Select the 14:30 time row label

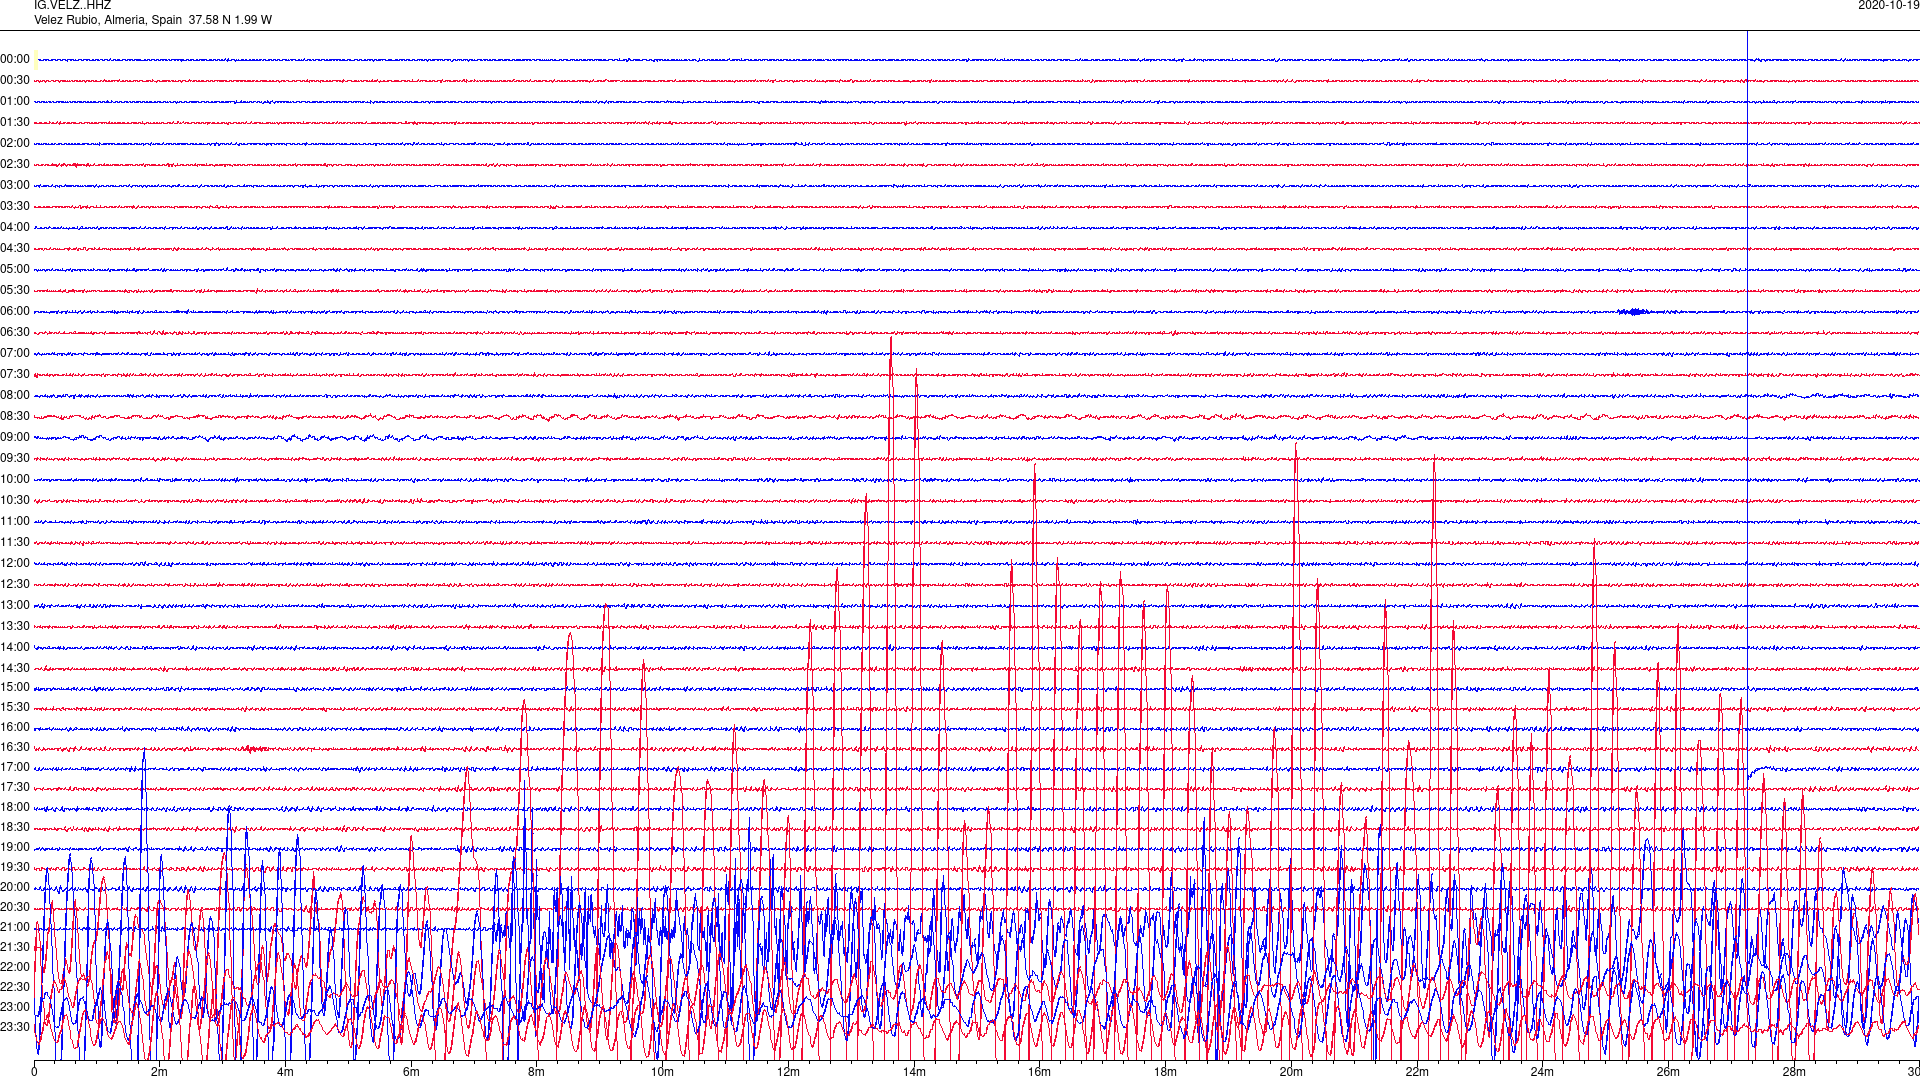click(15, 668)
